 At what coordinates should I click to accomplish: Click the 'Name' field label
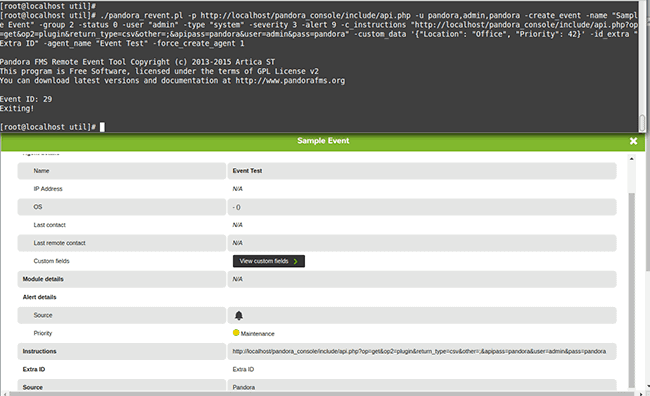tap(41, 171)
